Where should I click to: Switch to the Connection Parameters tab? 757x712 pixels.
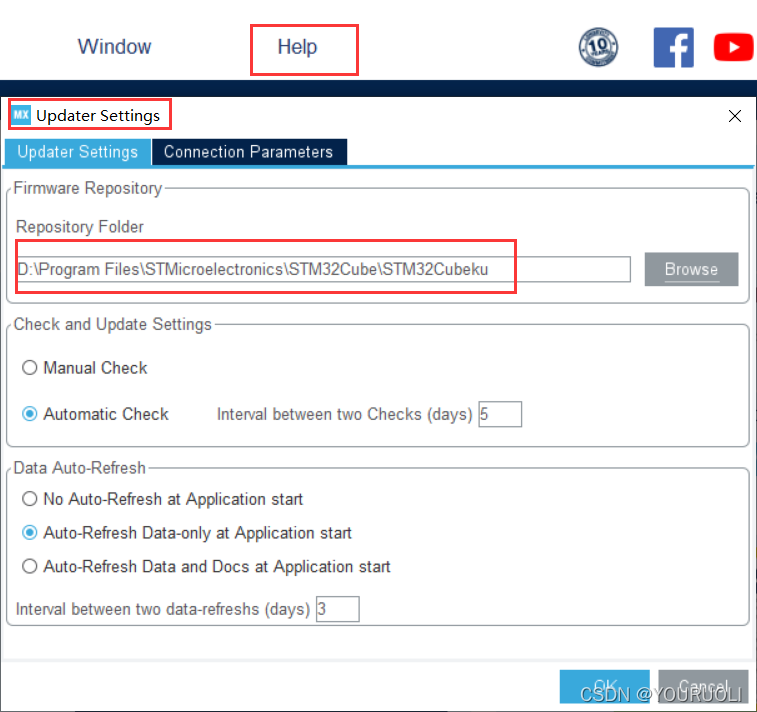coord(249,152)
